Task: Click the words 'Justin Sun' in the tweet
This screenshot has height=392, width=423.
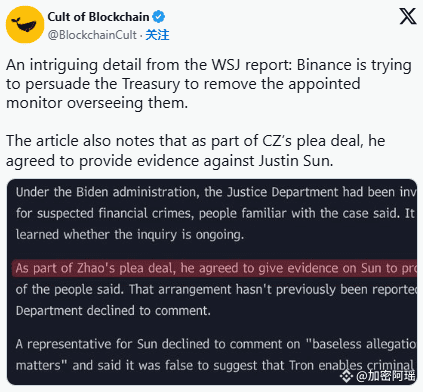Action: (x=295, y=161)
